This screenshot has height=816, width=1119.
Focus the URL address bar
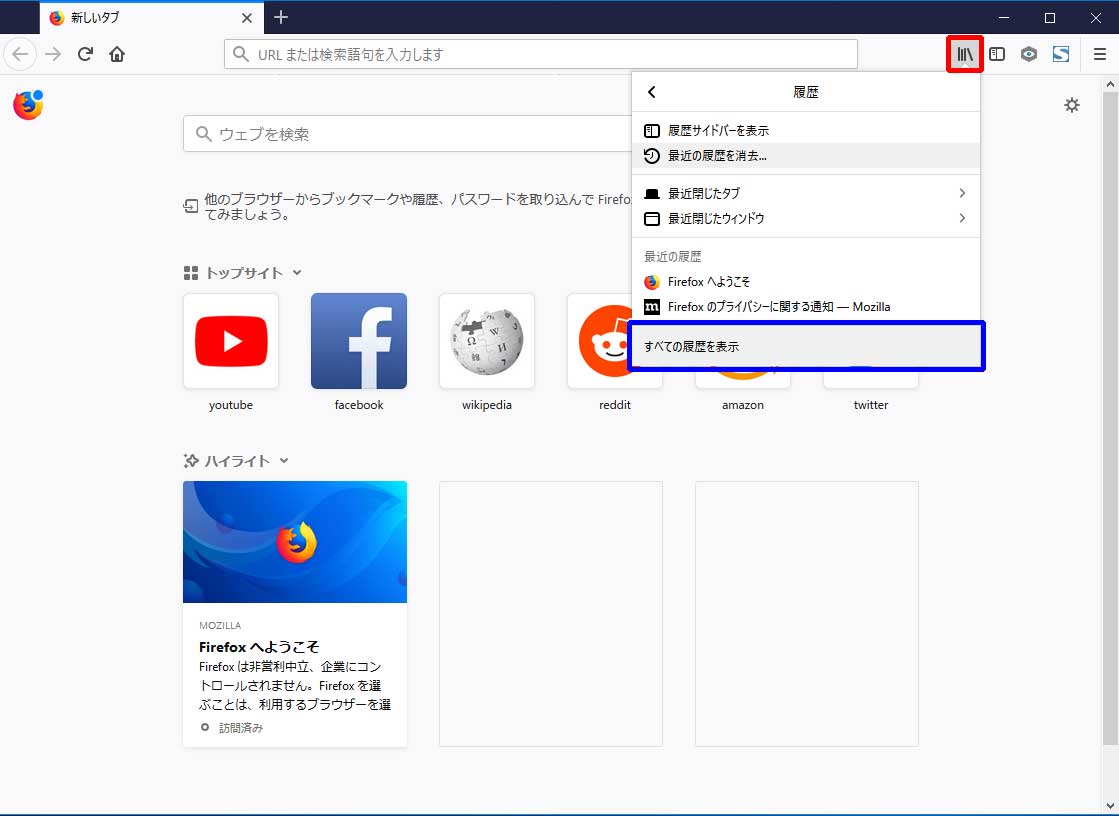pyautogui.click(x=541, y=54)
